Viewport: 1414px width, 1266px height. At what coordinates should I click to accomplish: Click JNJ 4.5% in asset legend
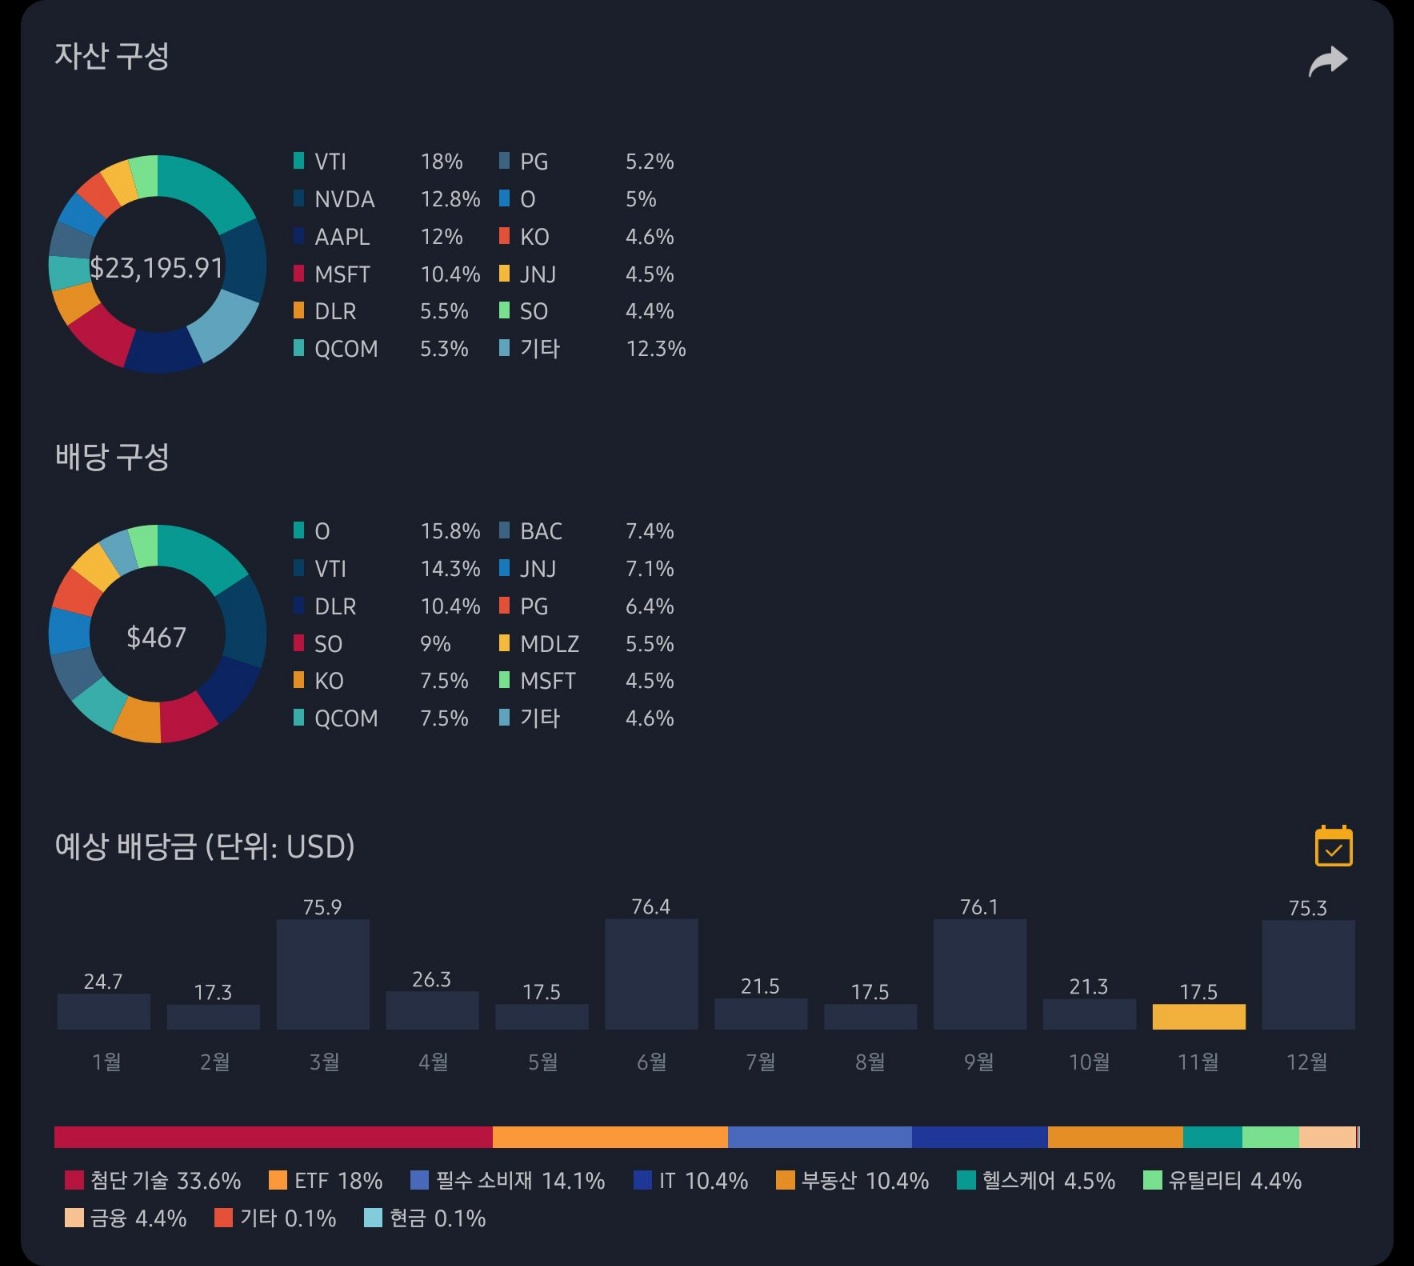587,274
